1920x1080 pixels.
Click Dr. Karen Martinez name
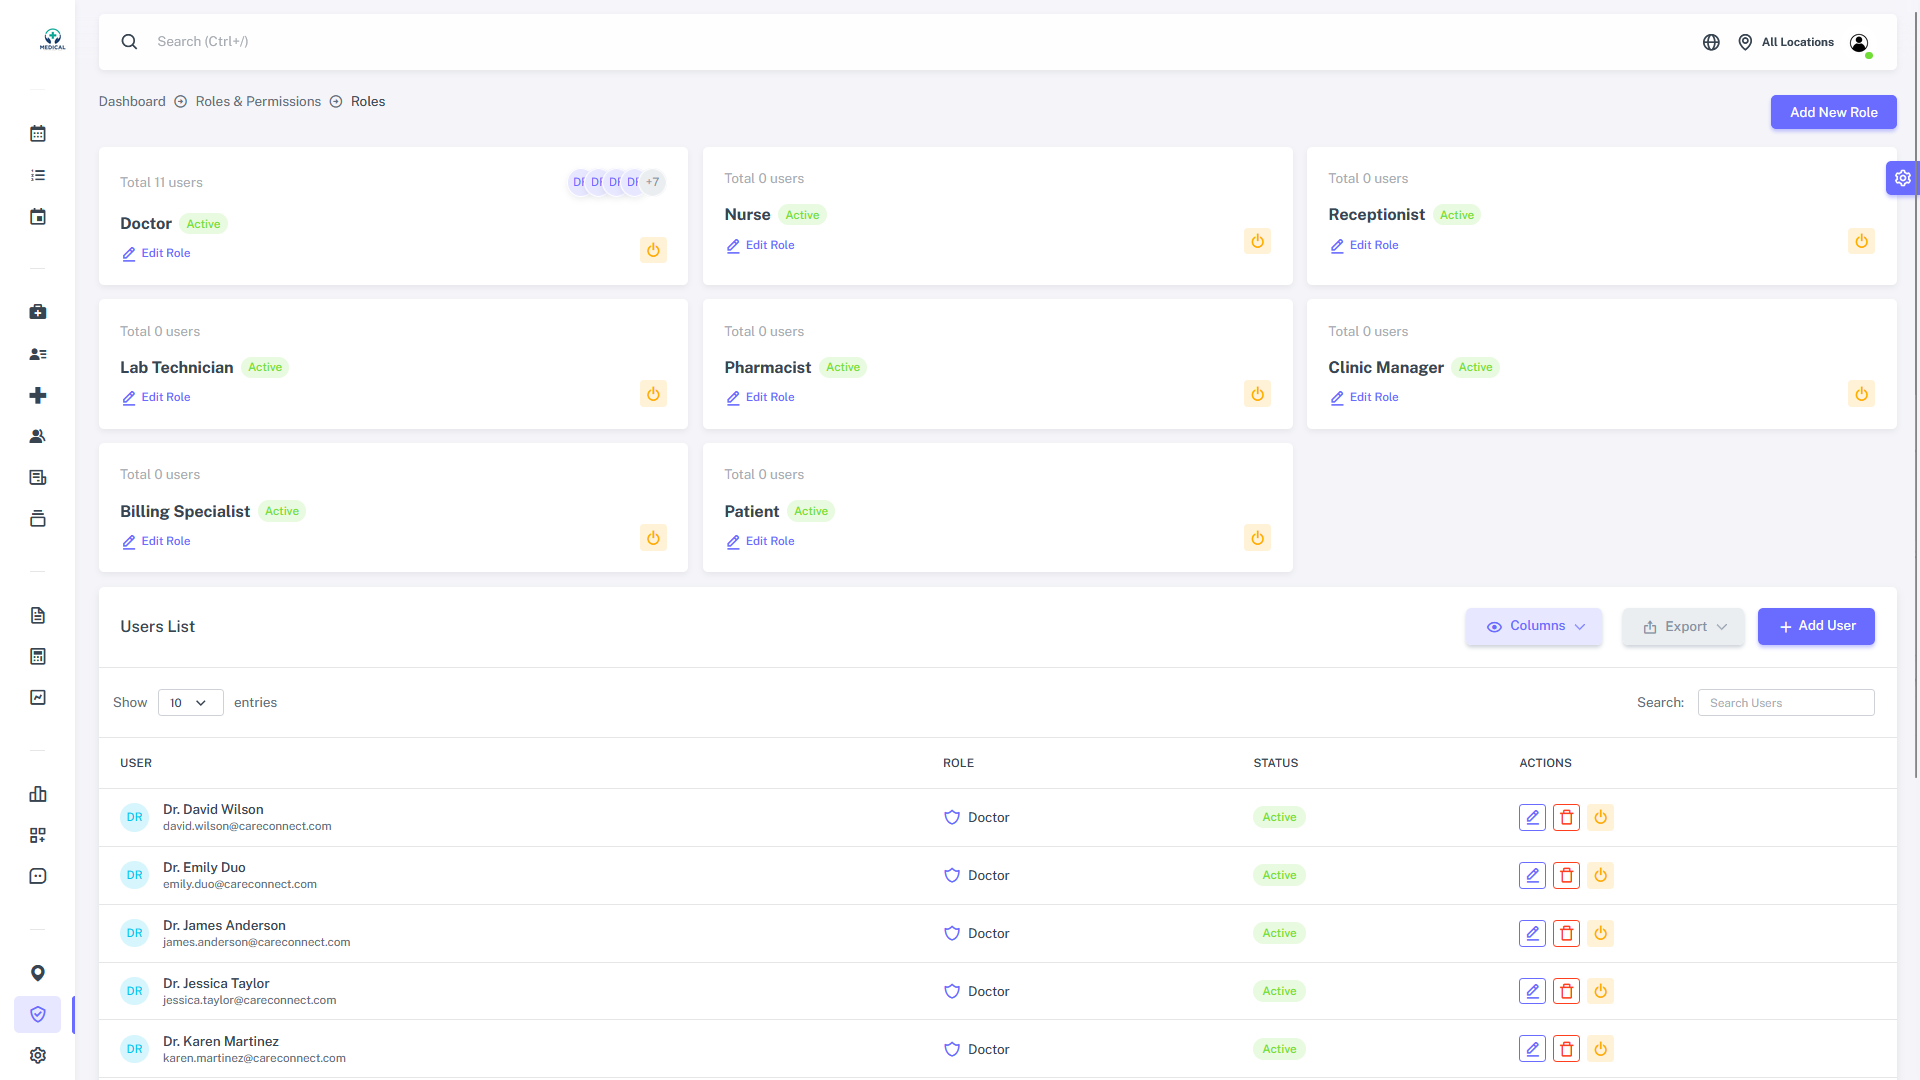click(221, 1041)
